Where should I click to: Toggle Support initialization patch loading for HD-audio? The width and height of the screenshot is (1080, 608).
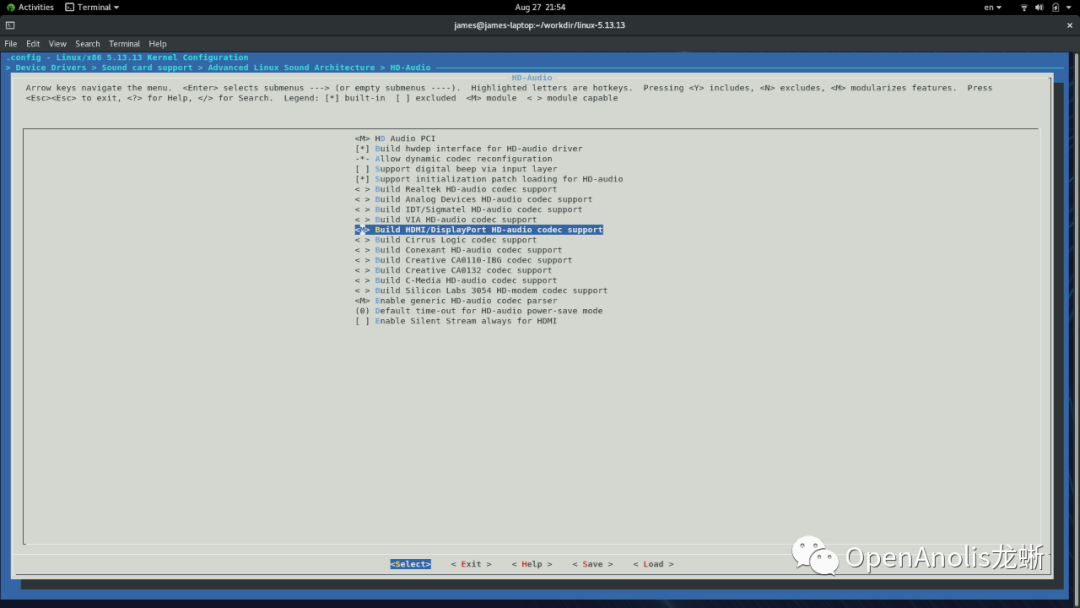coord(489,179)
